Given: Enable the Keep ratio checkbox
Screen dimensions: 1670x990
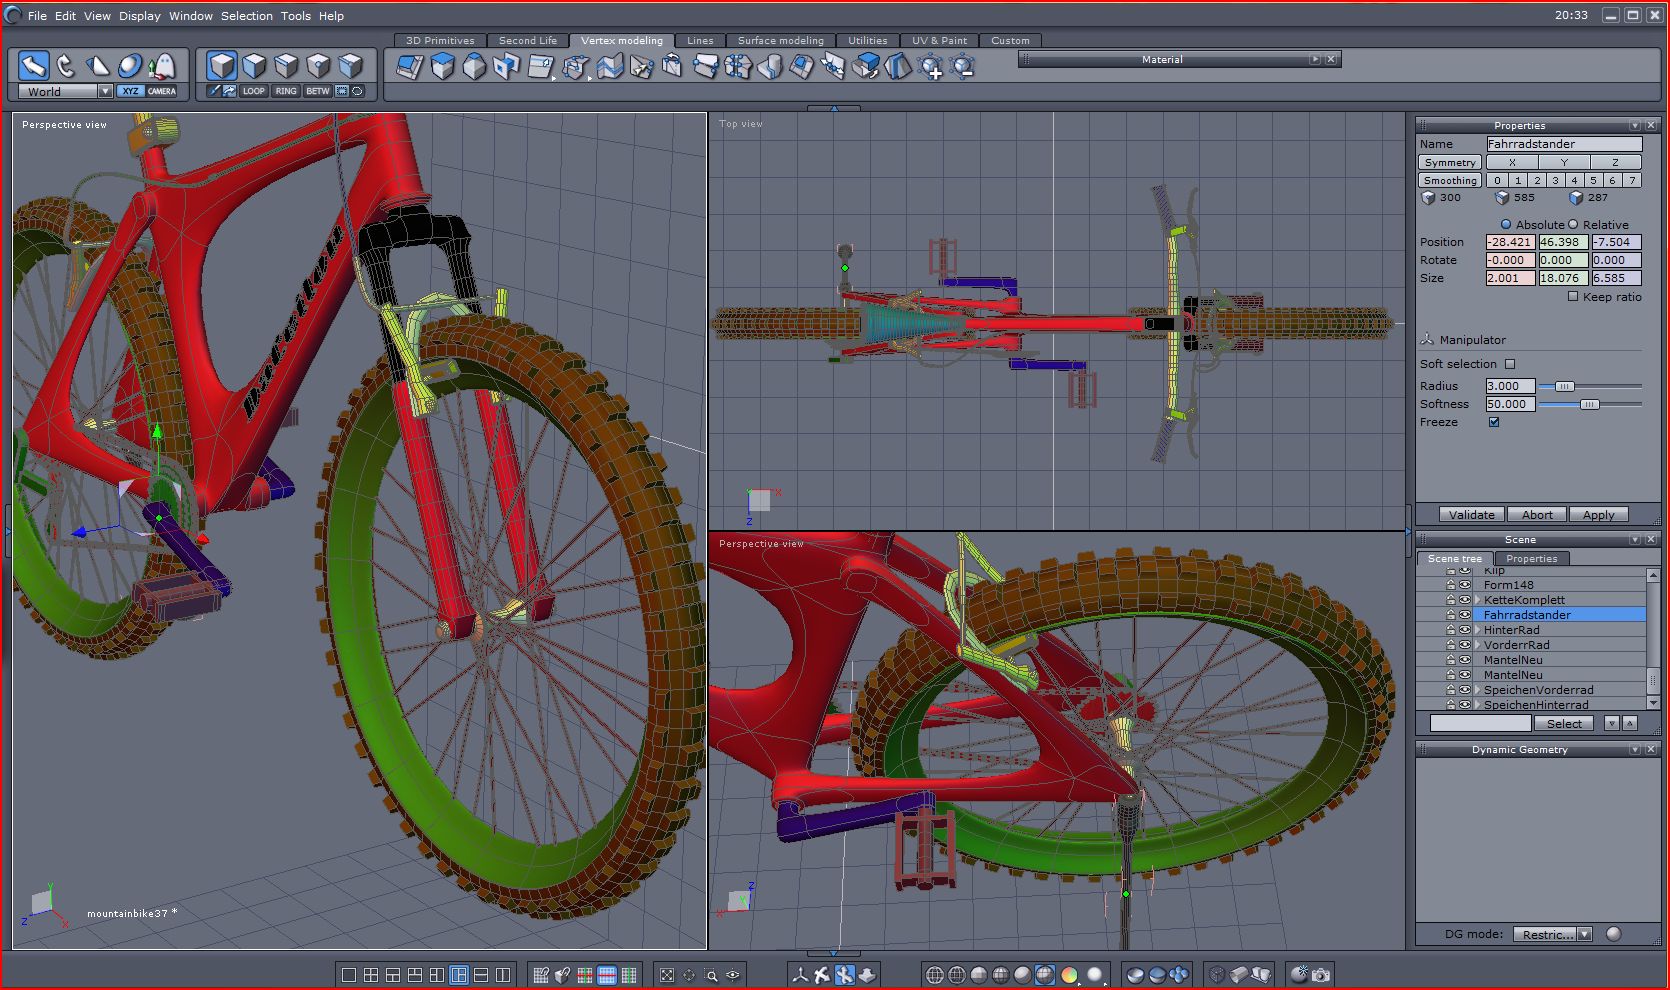Looking at the screenshot, I should pos(1573,297).
